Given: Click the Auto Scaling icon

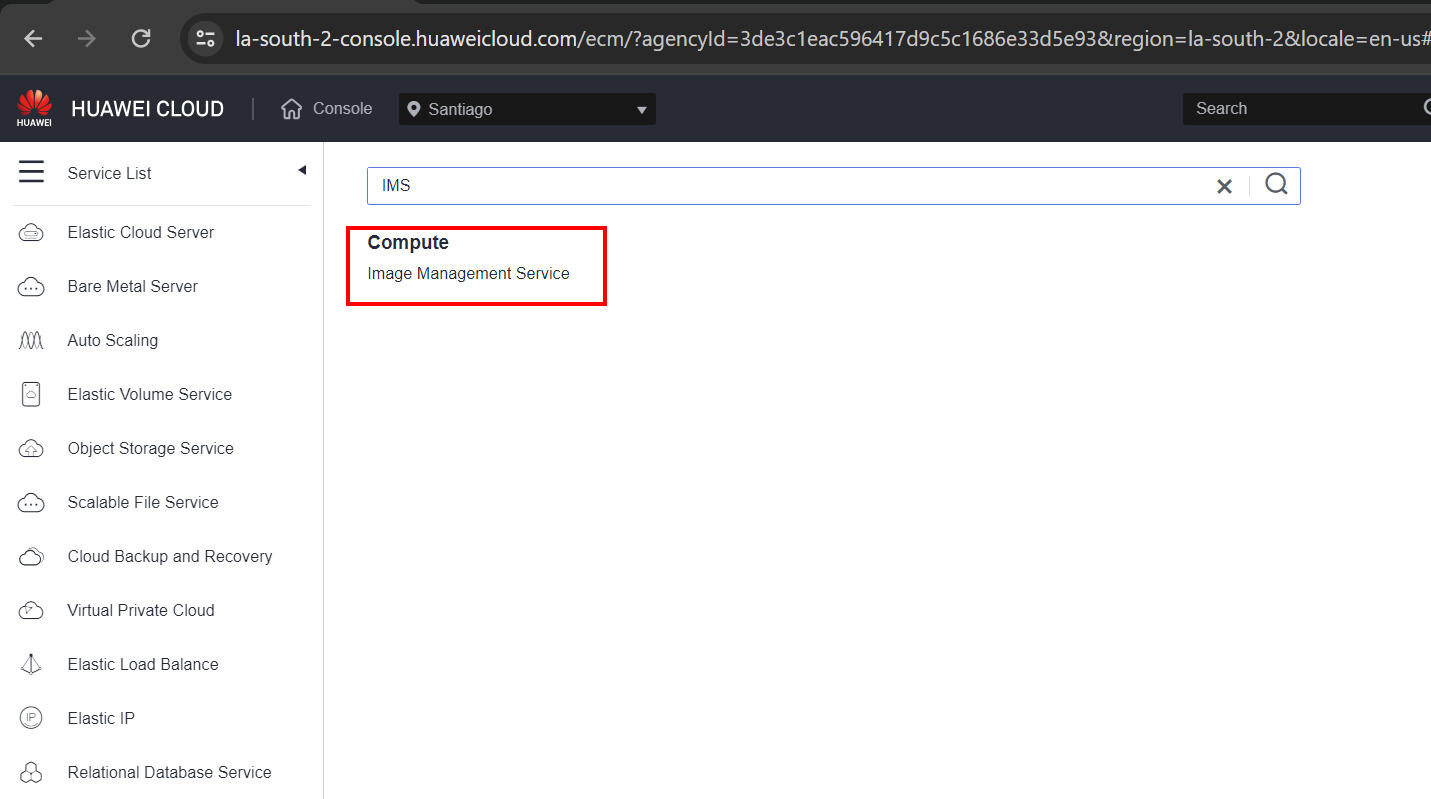Looking at the screenshot, I should coord(31,341).
